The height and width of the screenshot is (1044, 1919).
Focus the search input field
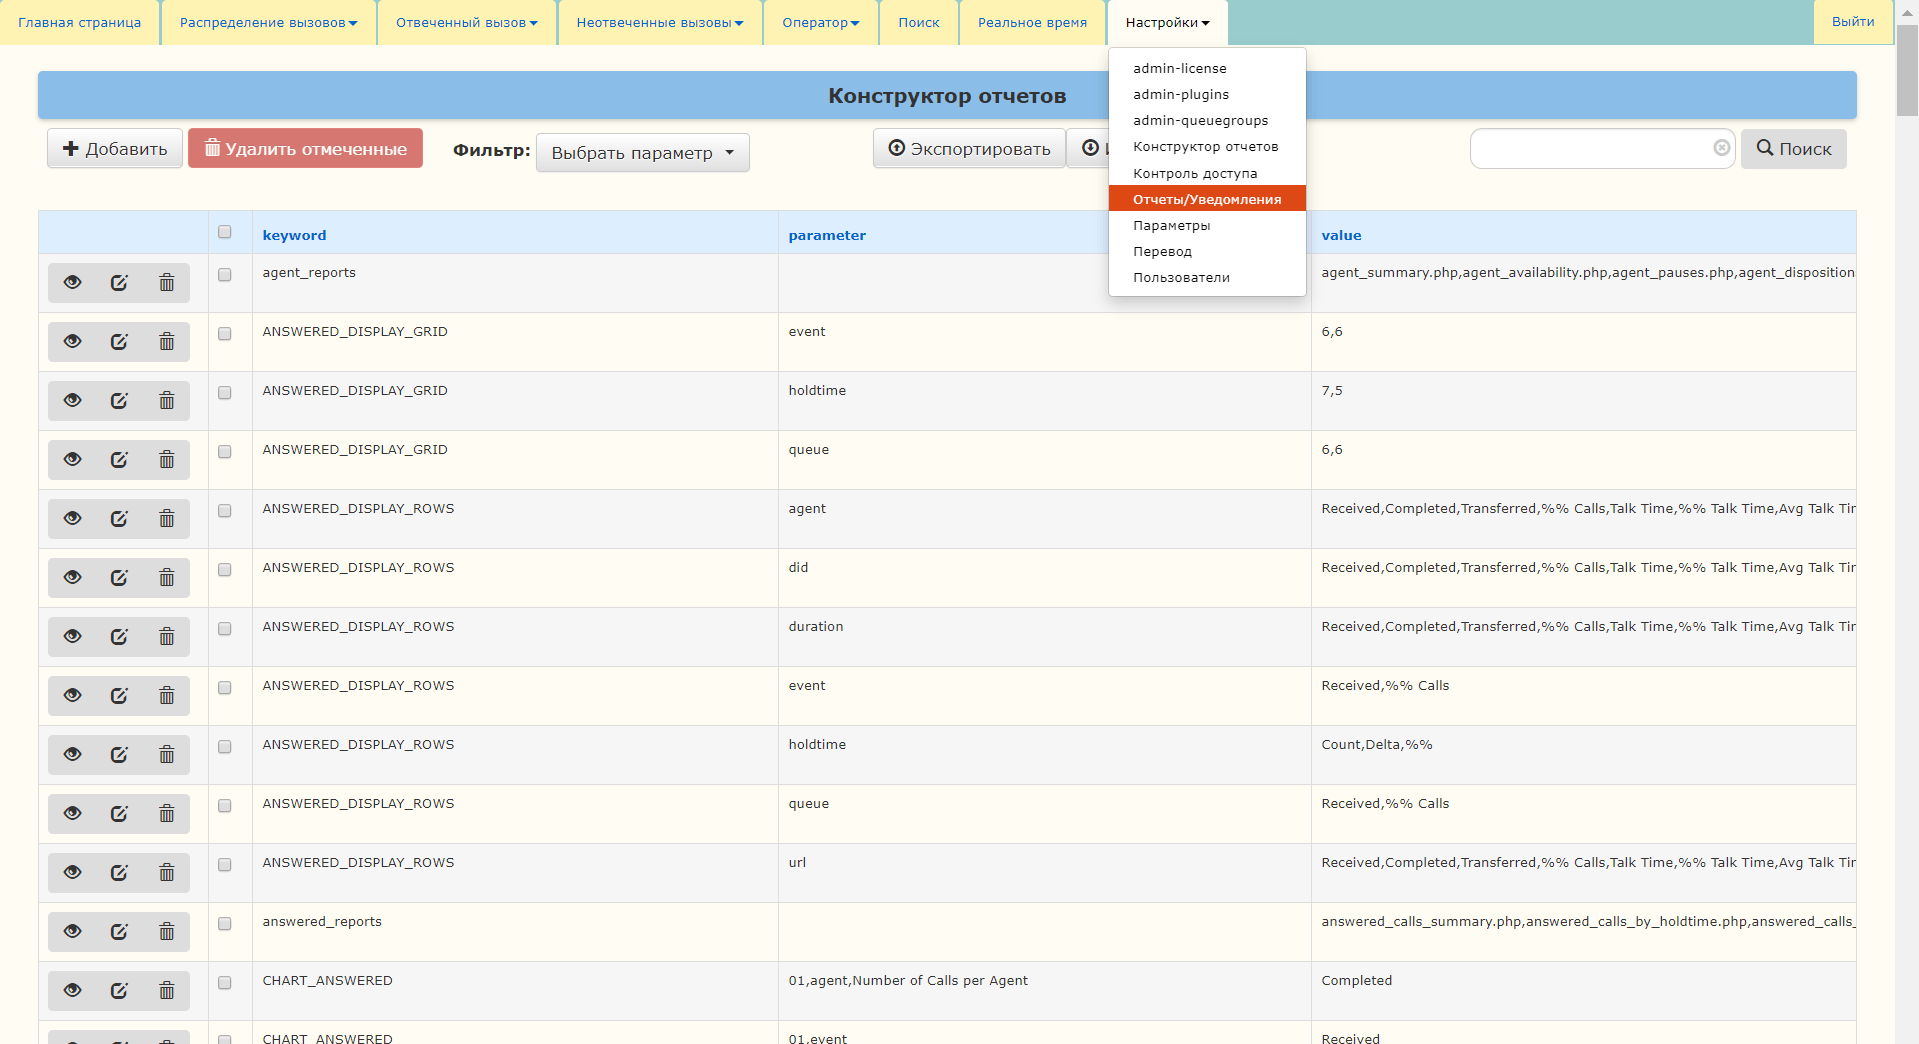pyautogui.click(x=1590, y=149)
